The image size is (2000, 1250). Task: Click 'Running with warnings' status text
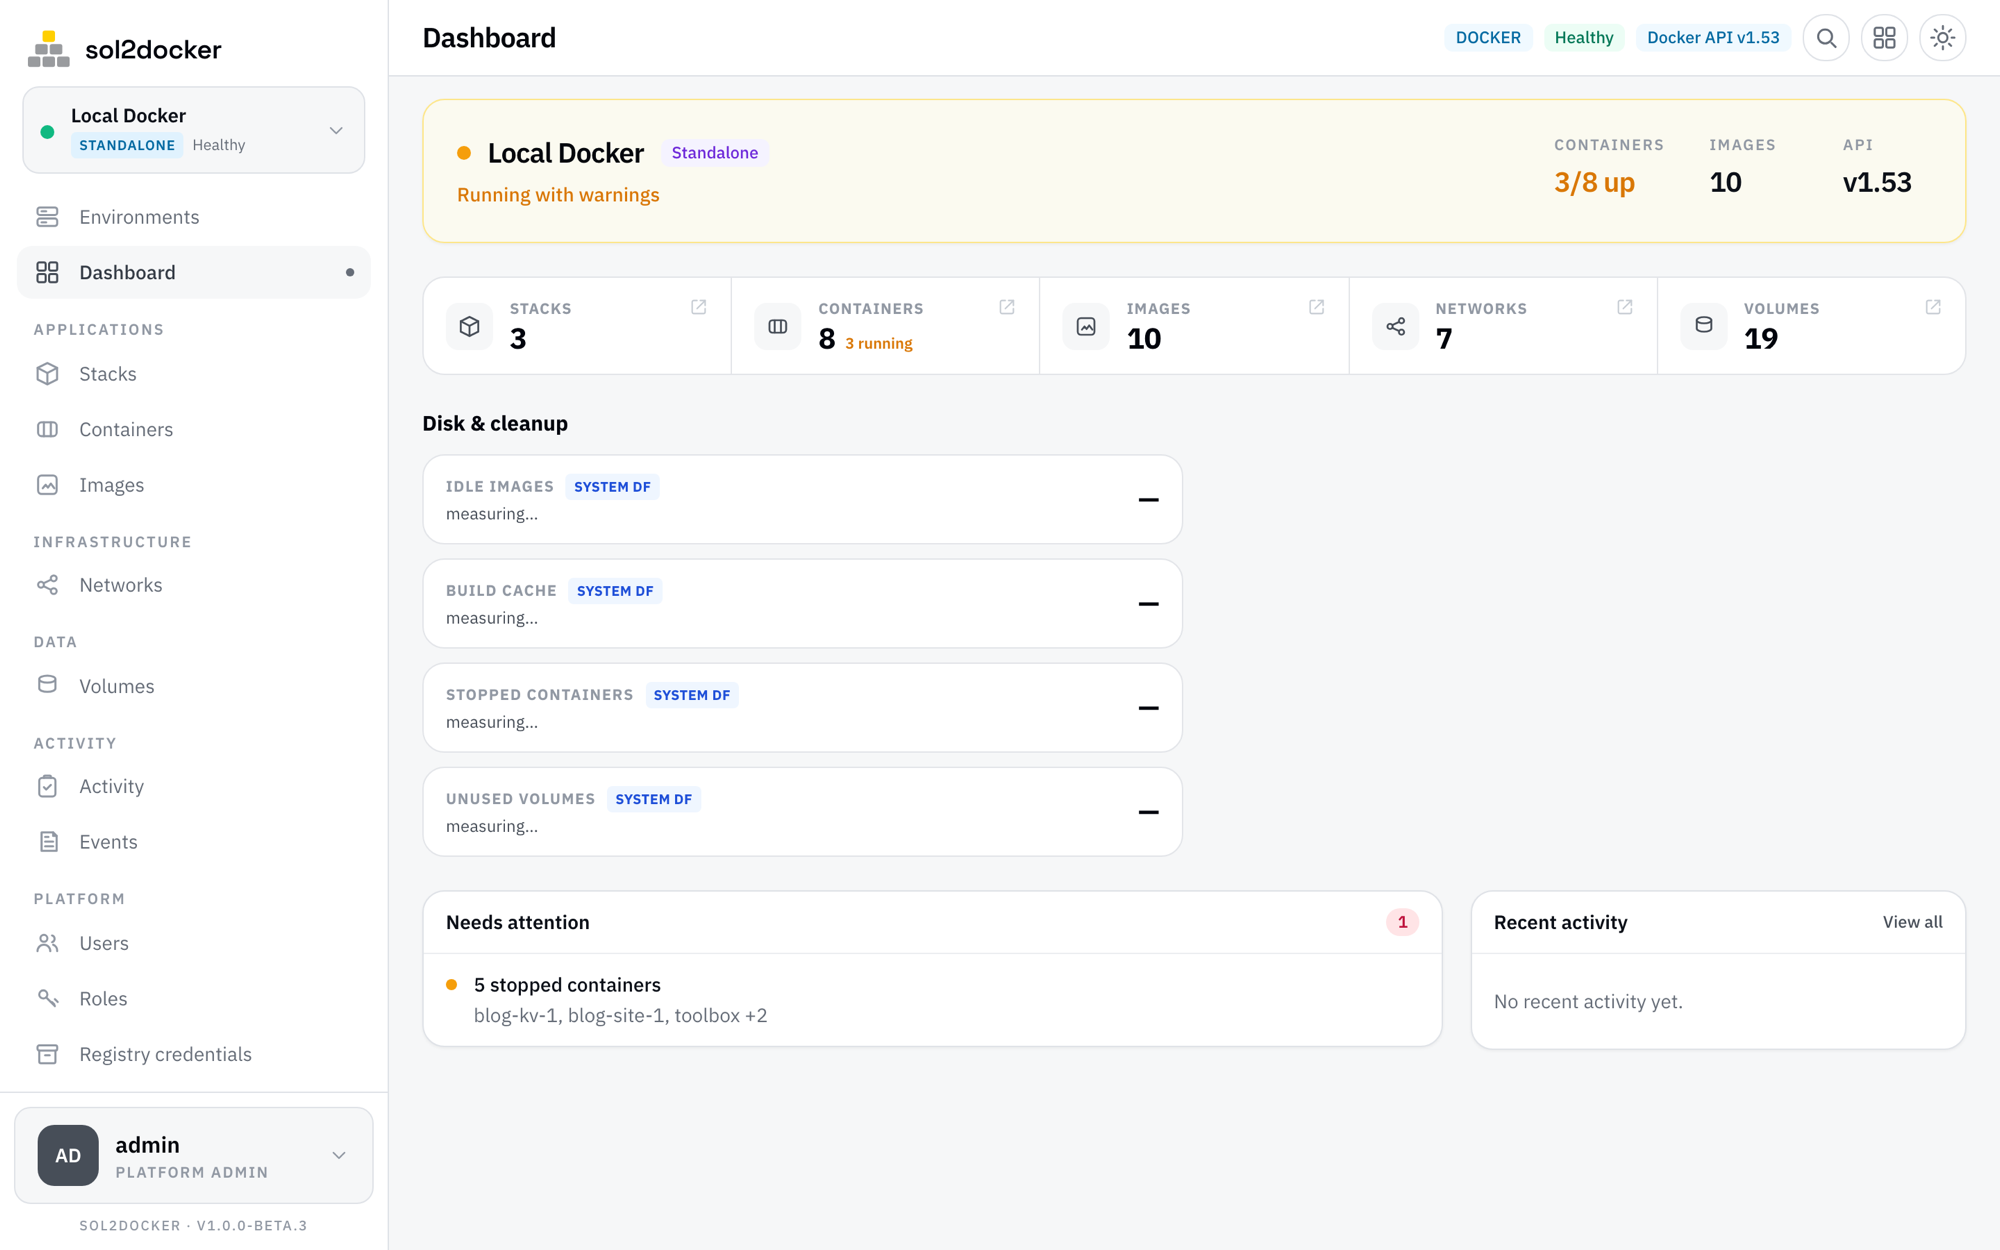click(558, 195)
